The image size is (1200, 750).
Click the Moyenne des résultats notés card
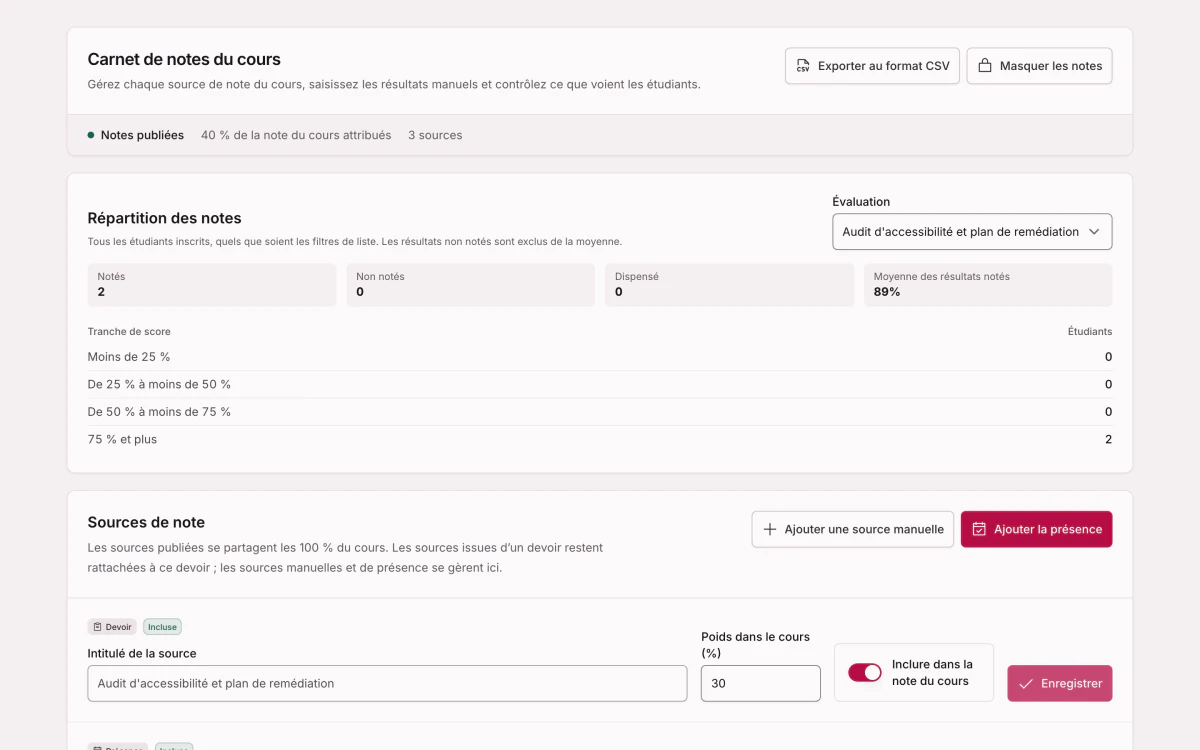[x=988, y=285]
